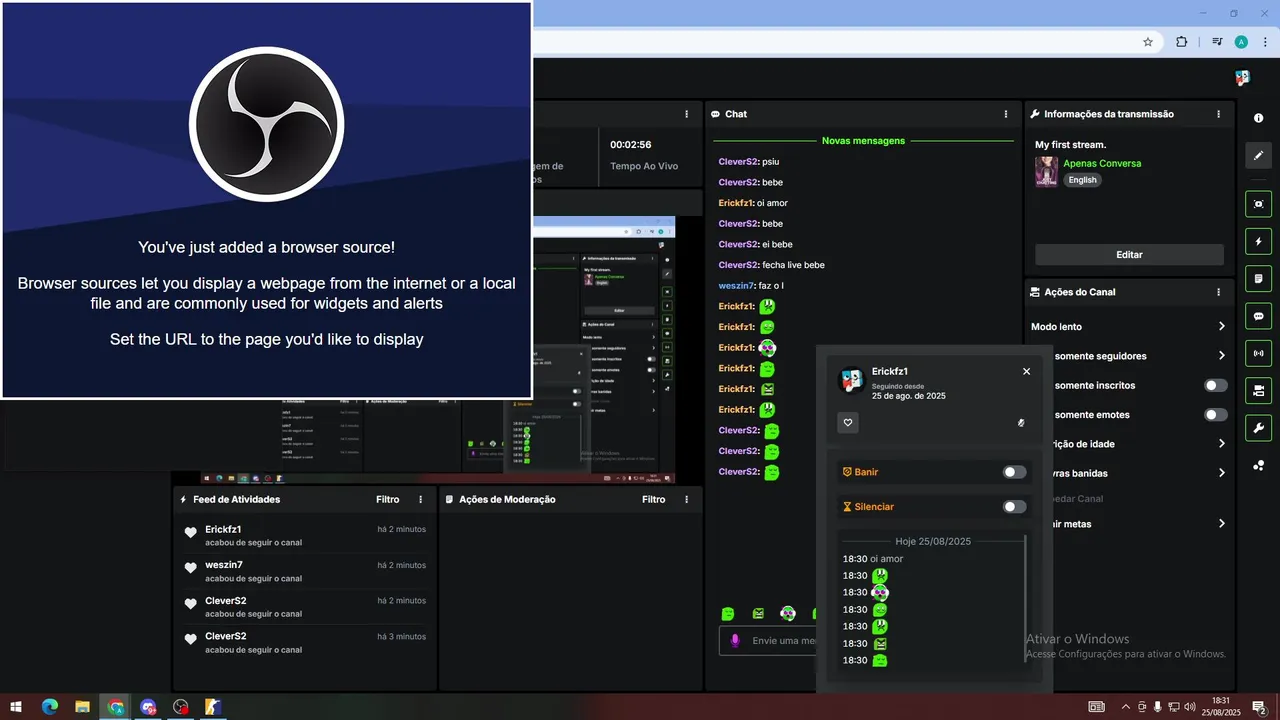The width and height of the screenshot is (1280, 720).
Task: Open Chrome media control icon
Action: 1217,42
